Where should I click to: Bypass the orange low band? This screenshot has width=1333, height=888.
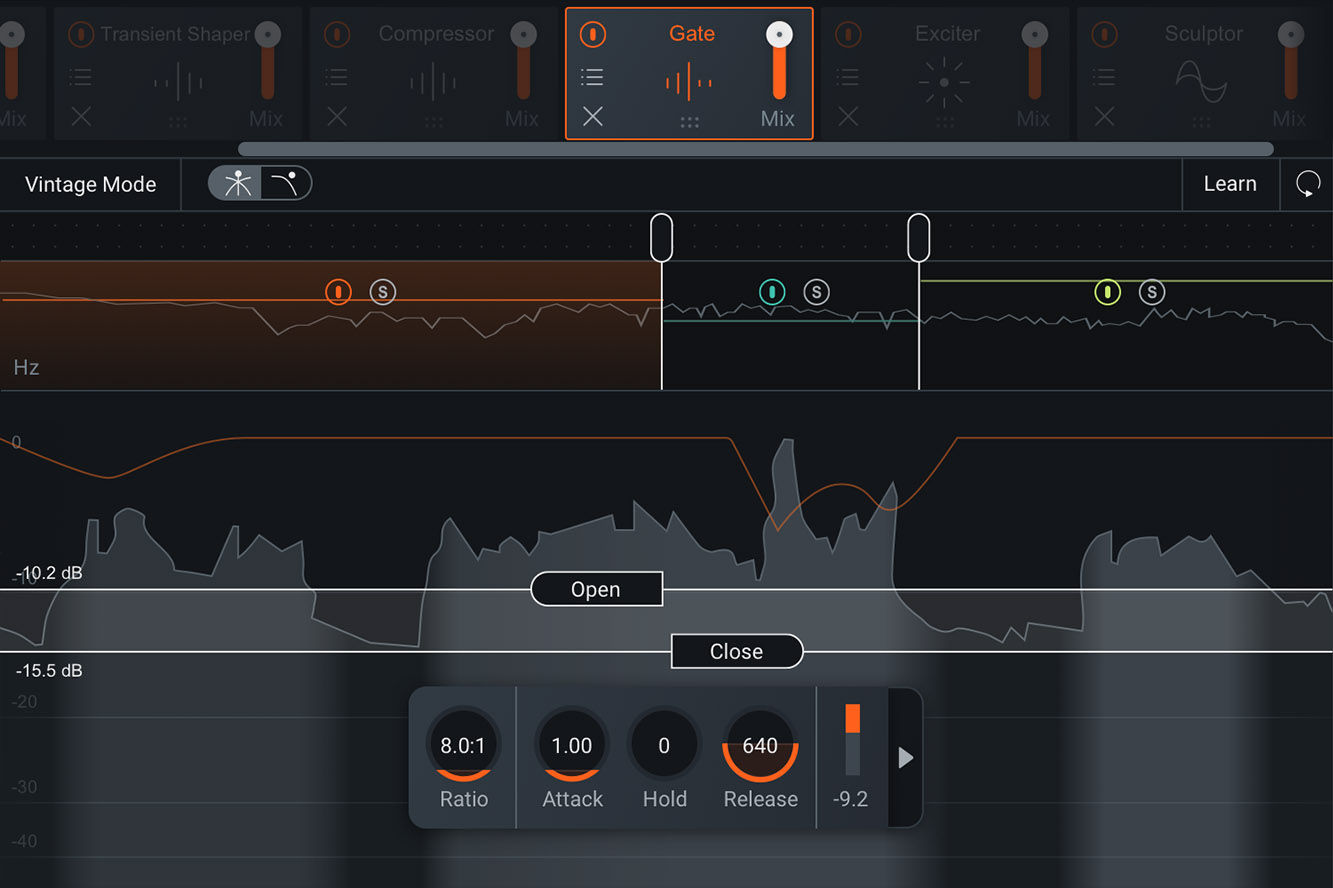pyautogui.click(x=339, y=292)
